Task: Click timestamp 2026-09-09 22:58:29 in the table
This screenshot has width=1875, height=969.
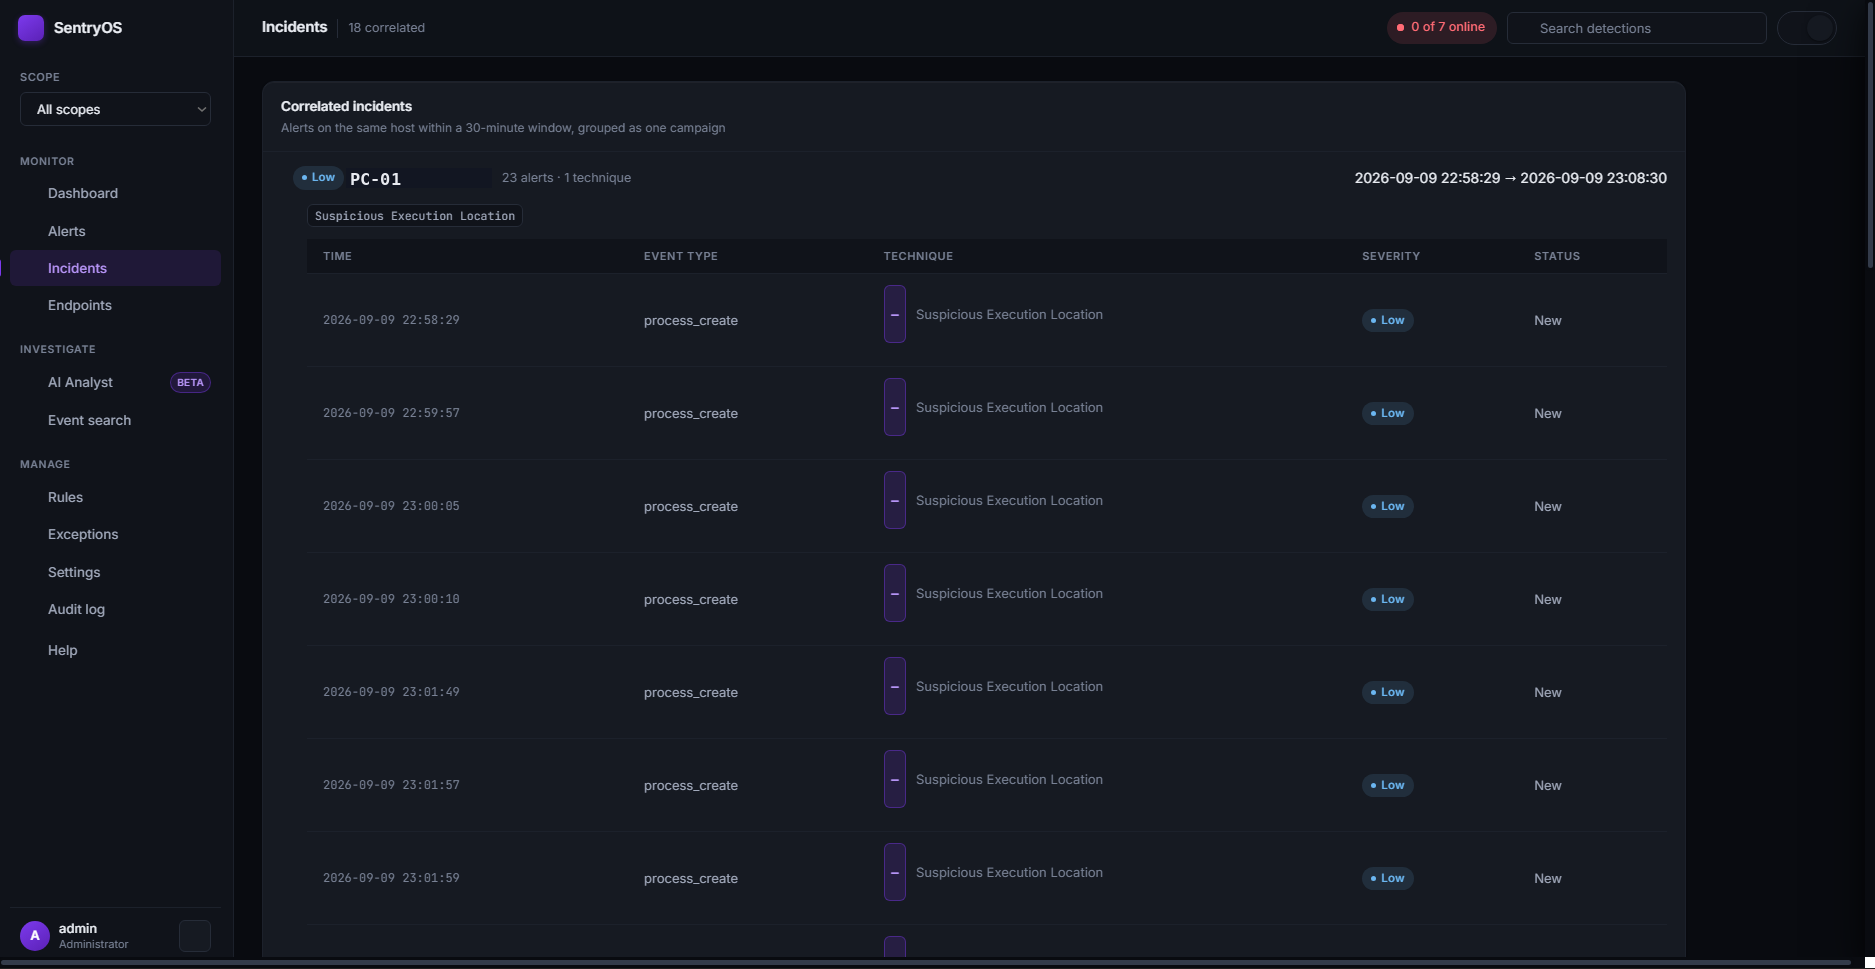Action: pyautogui.click(x=391, y=320)
